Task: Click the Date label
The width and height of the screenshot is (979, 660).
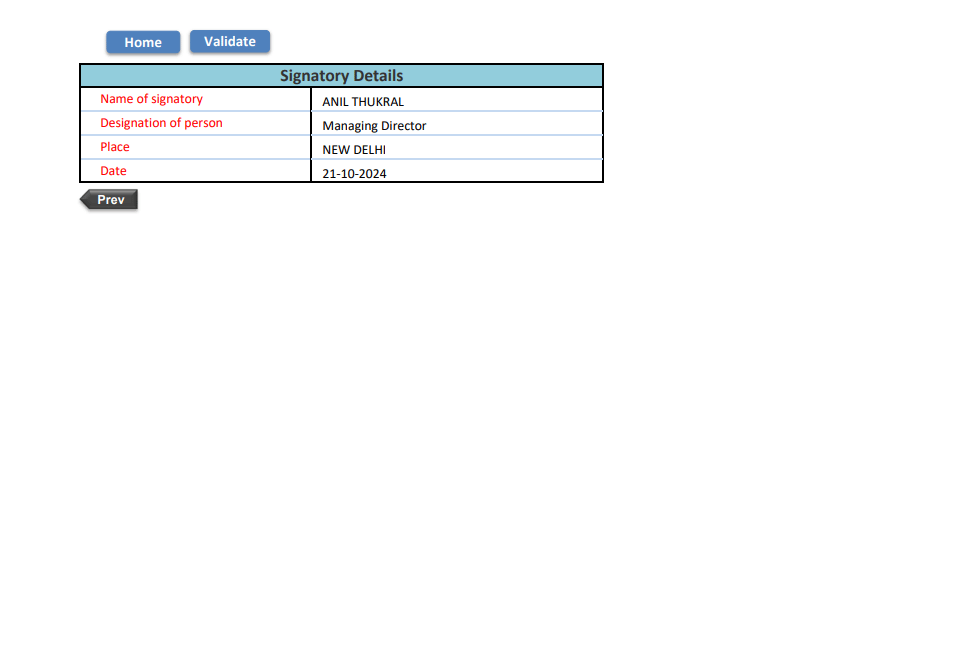Action: tap(113, 170)
